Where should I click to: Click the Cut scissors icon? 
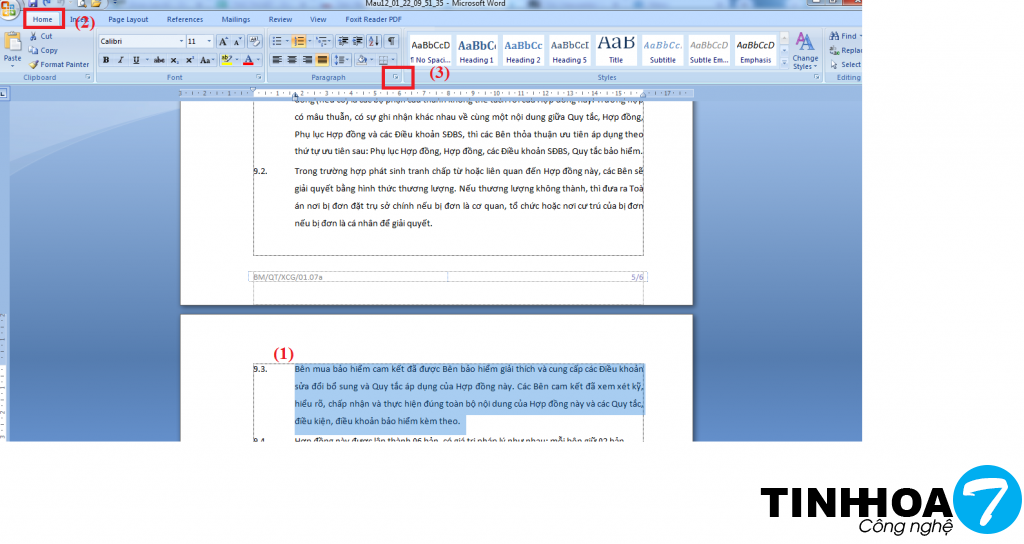(34, 36)
